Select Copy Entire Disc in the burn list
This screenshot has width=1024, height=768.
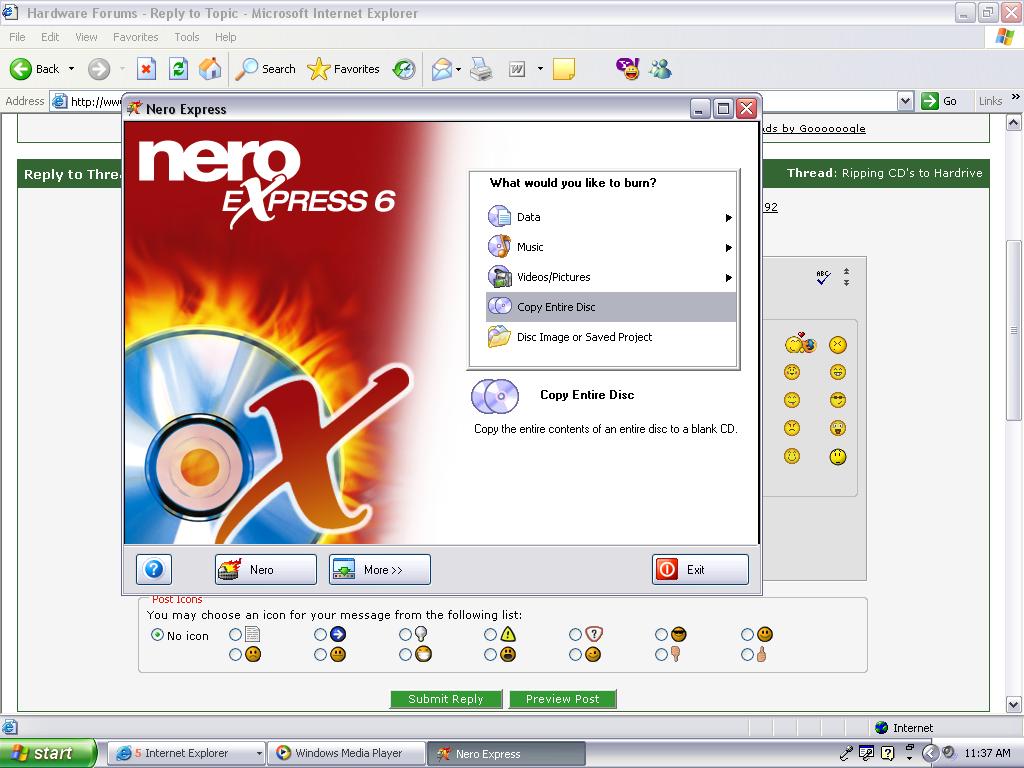(611, 307)
